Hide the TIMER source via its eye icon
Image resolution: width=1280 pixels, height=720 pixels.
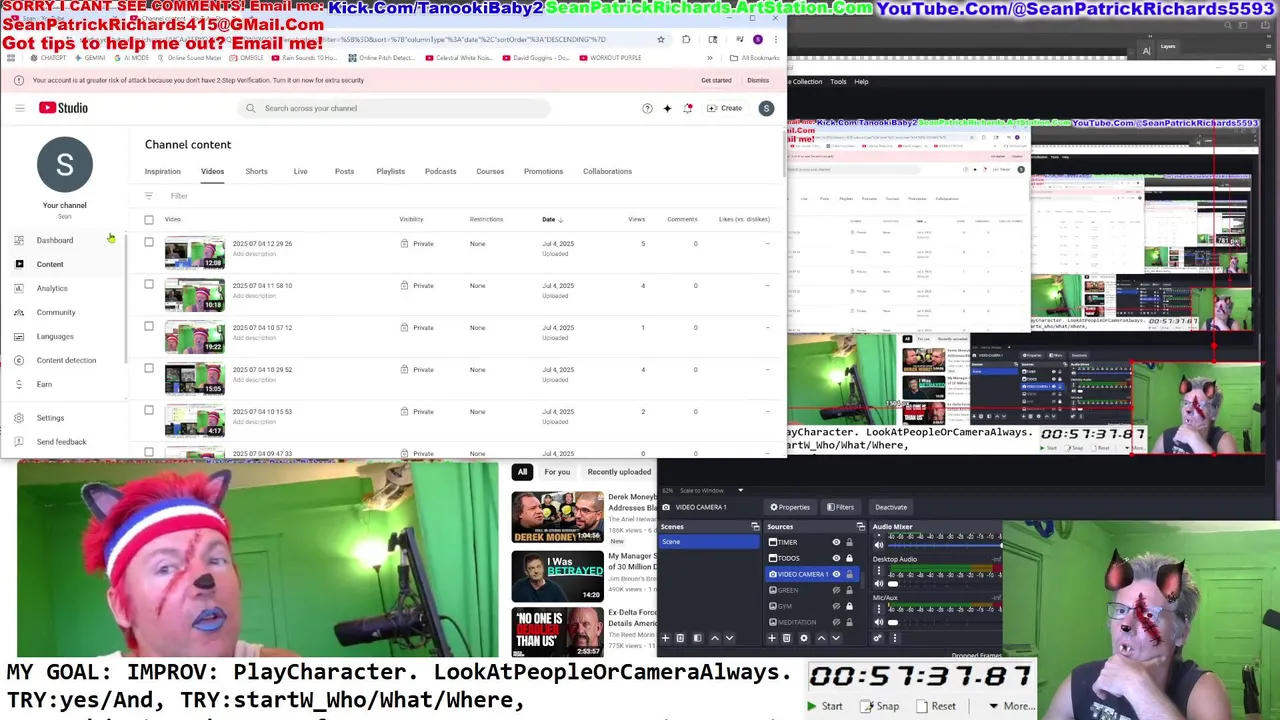coord(836,542)
